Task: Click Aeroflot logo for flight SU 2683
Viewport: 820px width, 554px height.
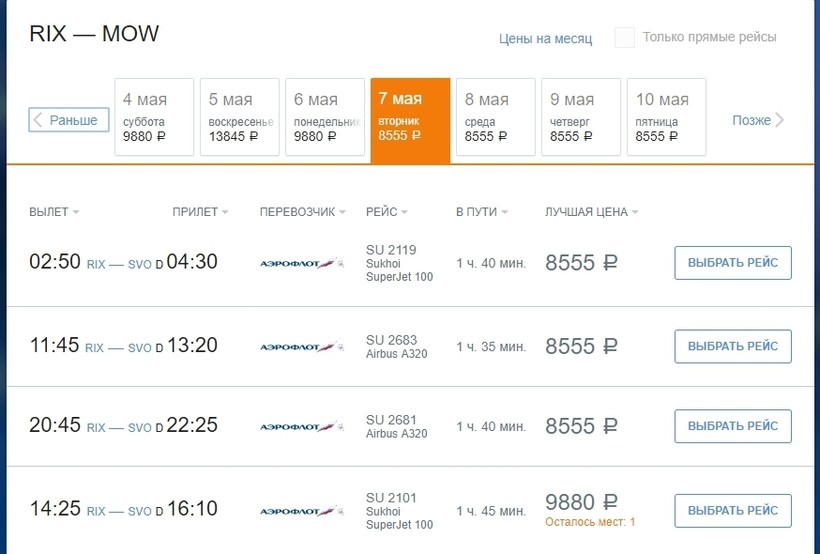Action: click(x=302, y=347)
